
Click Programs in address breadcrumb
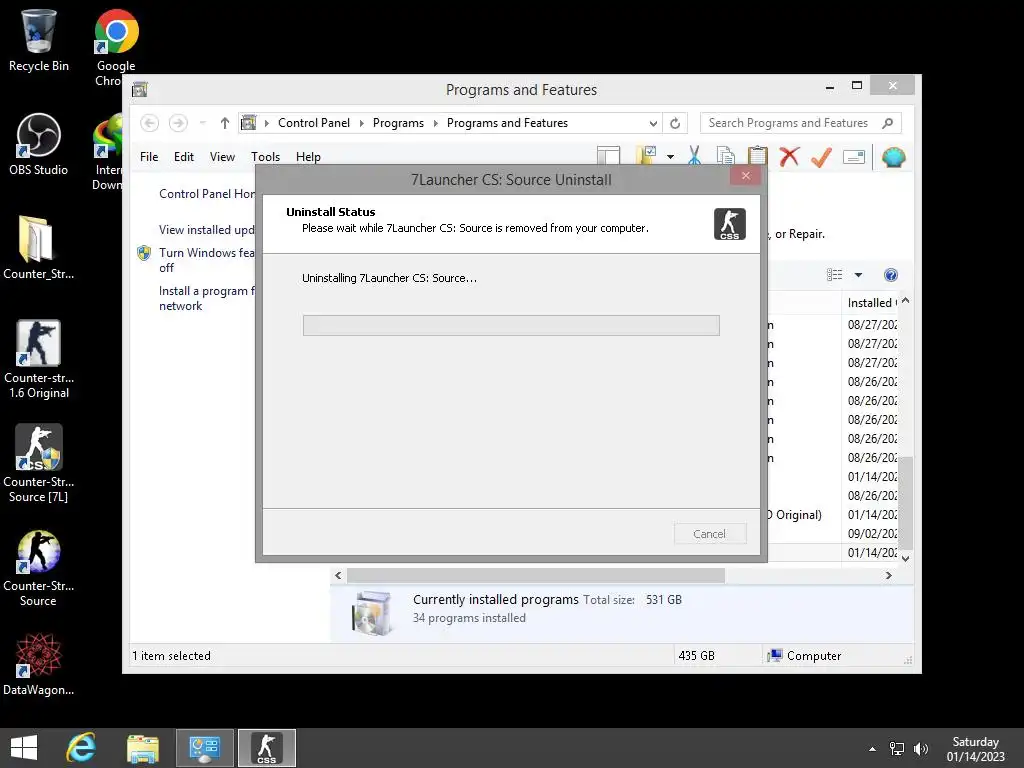(398, 123)
